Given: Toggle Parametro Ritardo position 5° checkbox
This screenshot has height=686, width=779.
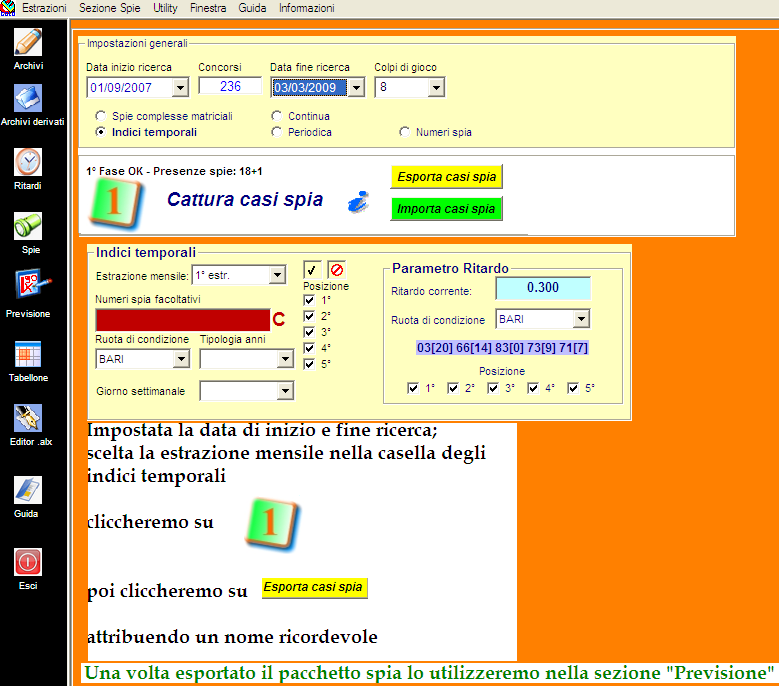Looking at the screenshot, I should tap(573, 388).
